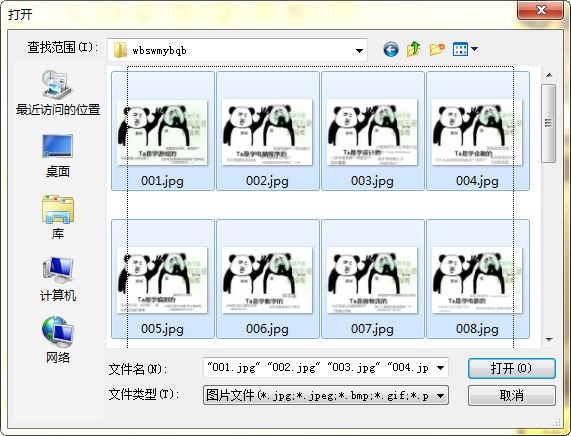Click the scroll up arrow
Image resolution: width=571 pixels, height=436 pixels.
549,75
